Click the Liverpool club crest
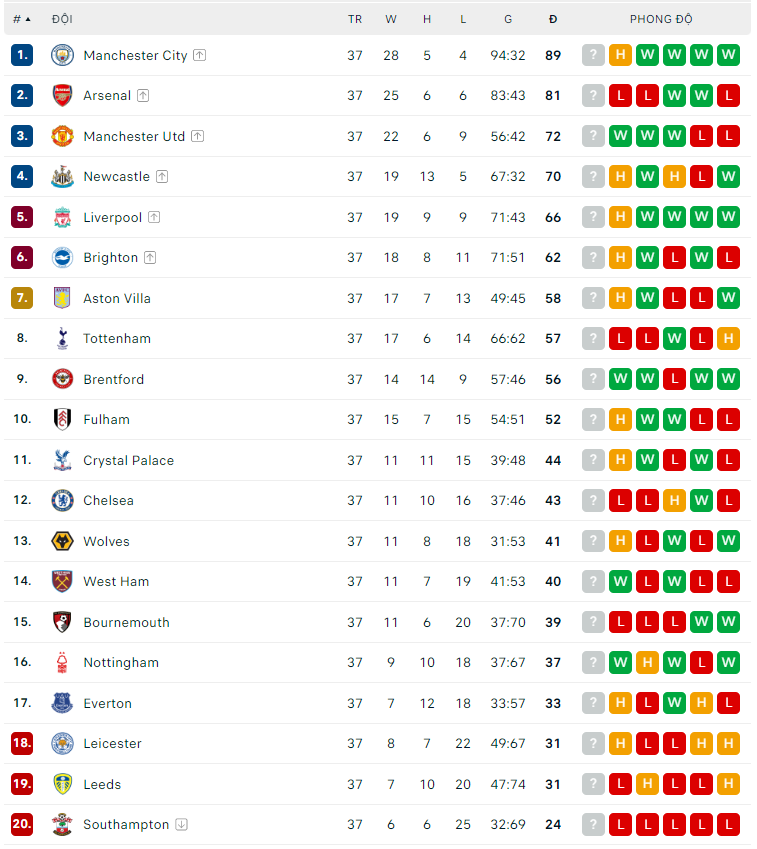 62,217
